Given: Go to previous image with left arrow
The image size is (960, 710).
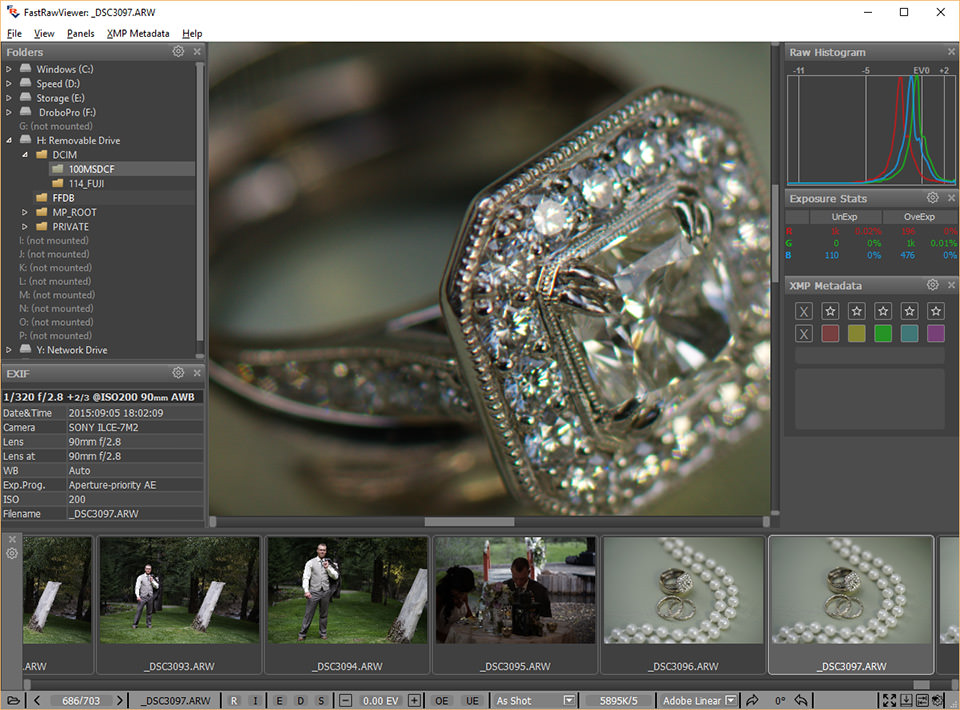Looking at the screenshot, I should 37,700.
